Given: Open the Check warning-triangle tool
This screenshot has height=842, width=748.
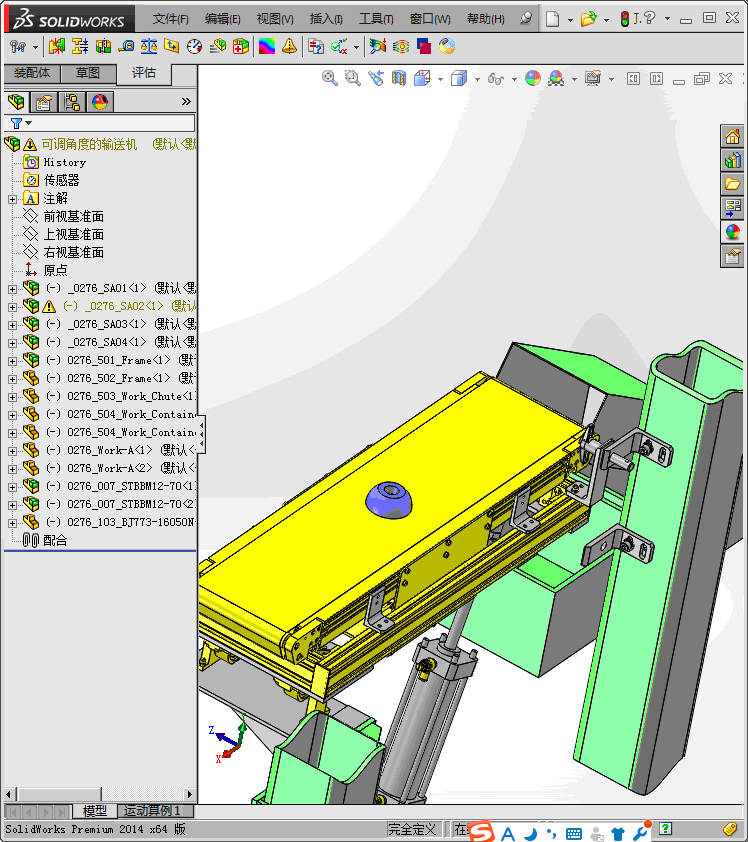Looking at the screenshot, I should pos(289,47).
